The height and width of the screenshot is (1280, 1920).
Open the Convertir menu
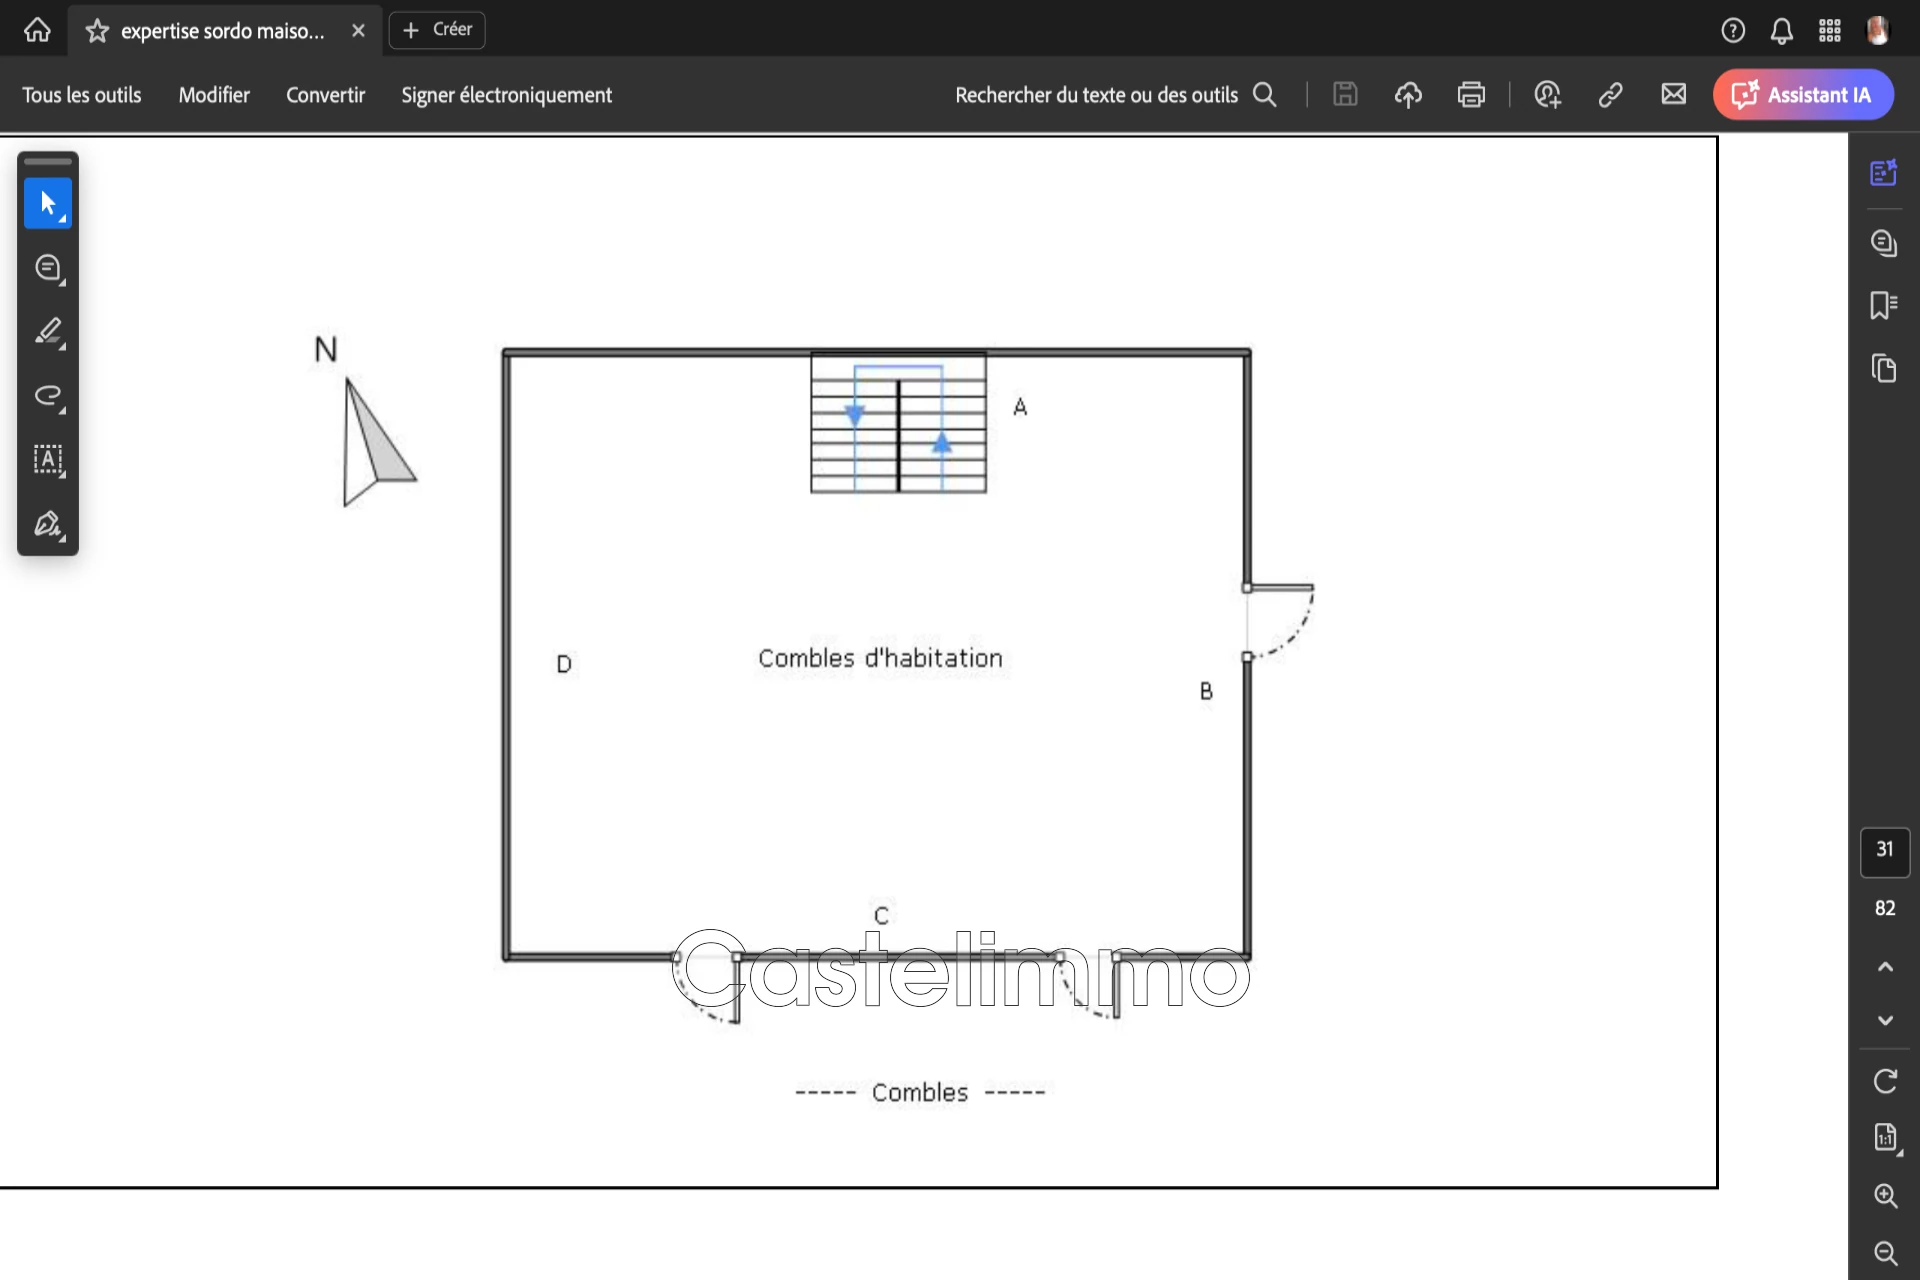325,95
